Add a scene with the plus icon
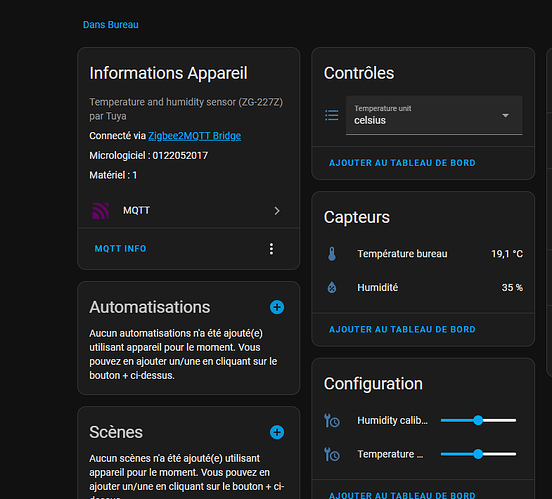This screenshot has width=552, height=499. [277, 432]
